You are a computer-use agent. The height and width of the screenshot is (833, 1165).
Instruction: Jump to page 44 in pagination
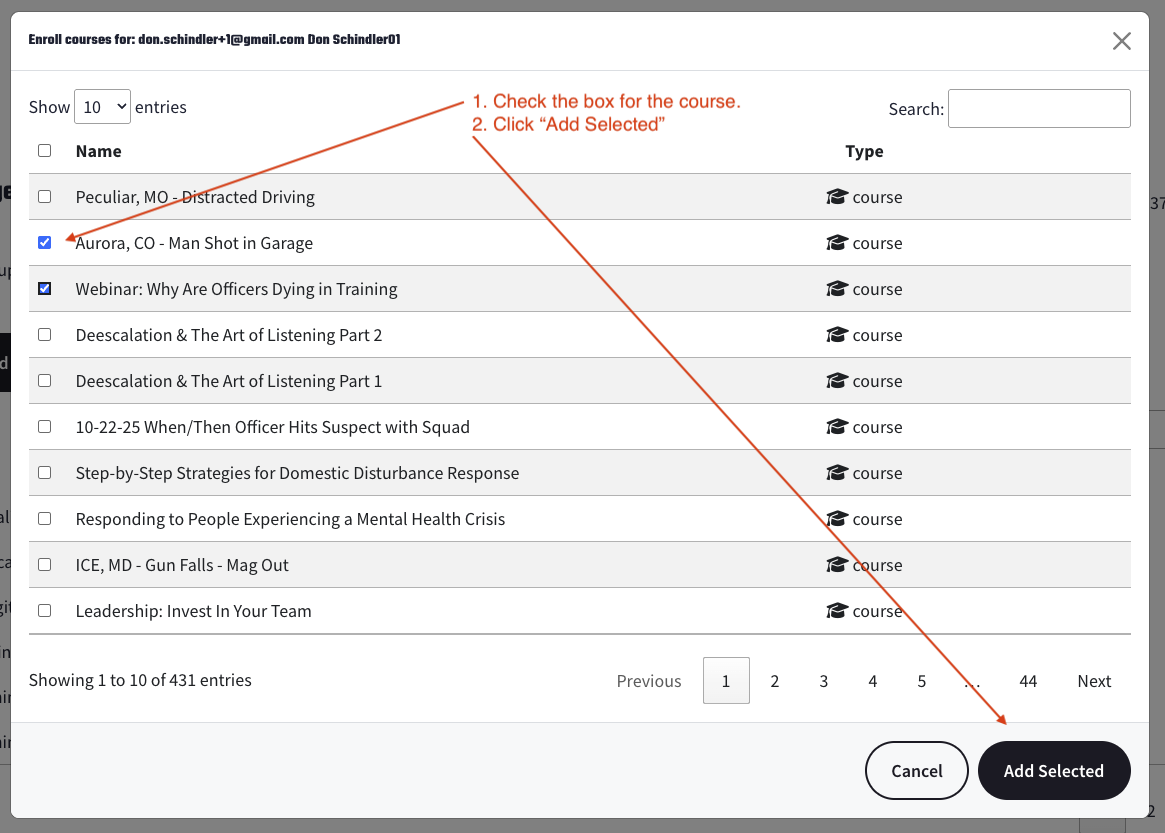(x=1027, y=681)
